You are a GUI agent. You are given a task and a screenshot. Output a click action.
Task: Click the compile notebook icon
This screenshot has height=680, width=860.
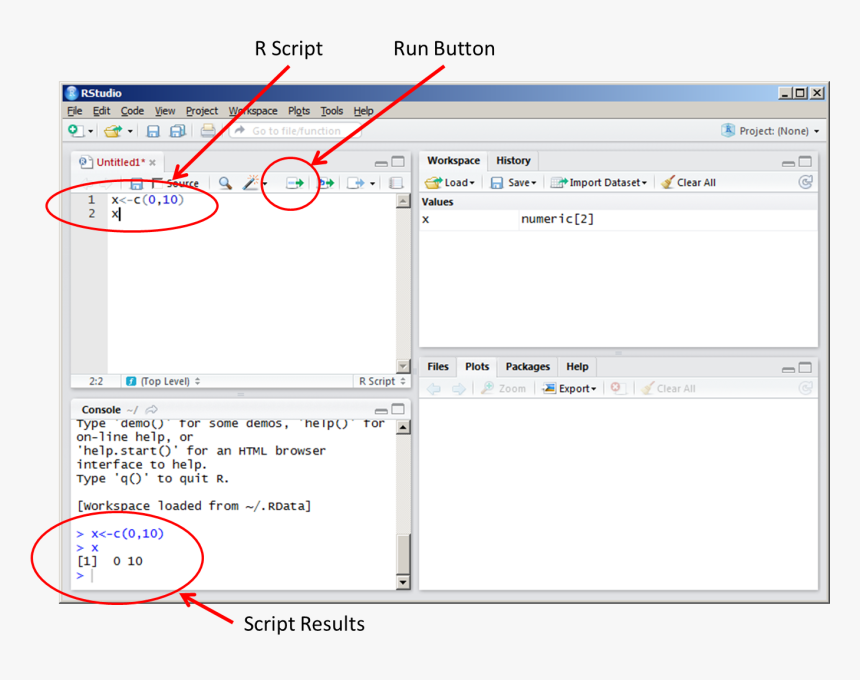395,183
